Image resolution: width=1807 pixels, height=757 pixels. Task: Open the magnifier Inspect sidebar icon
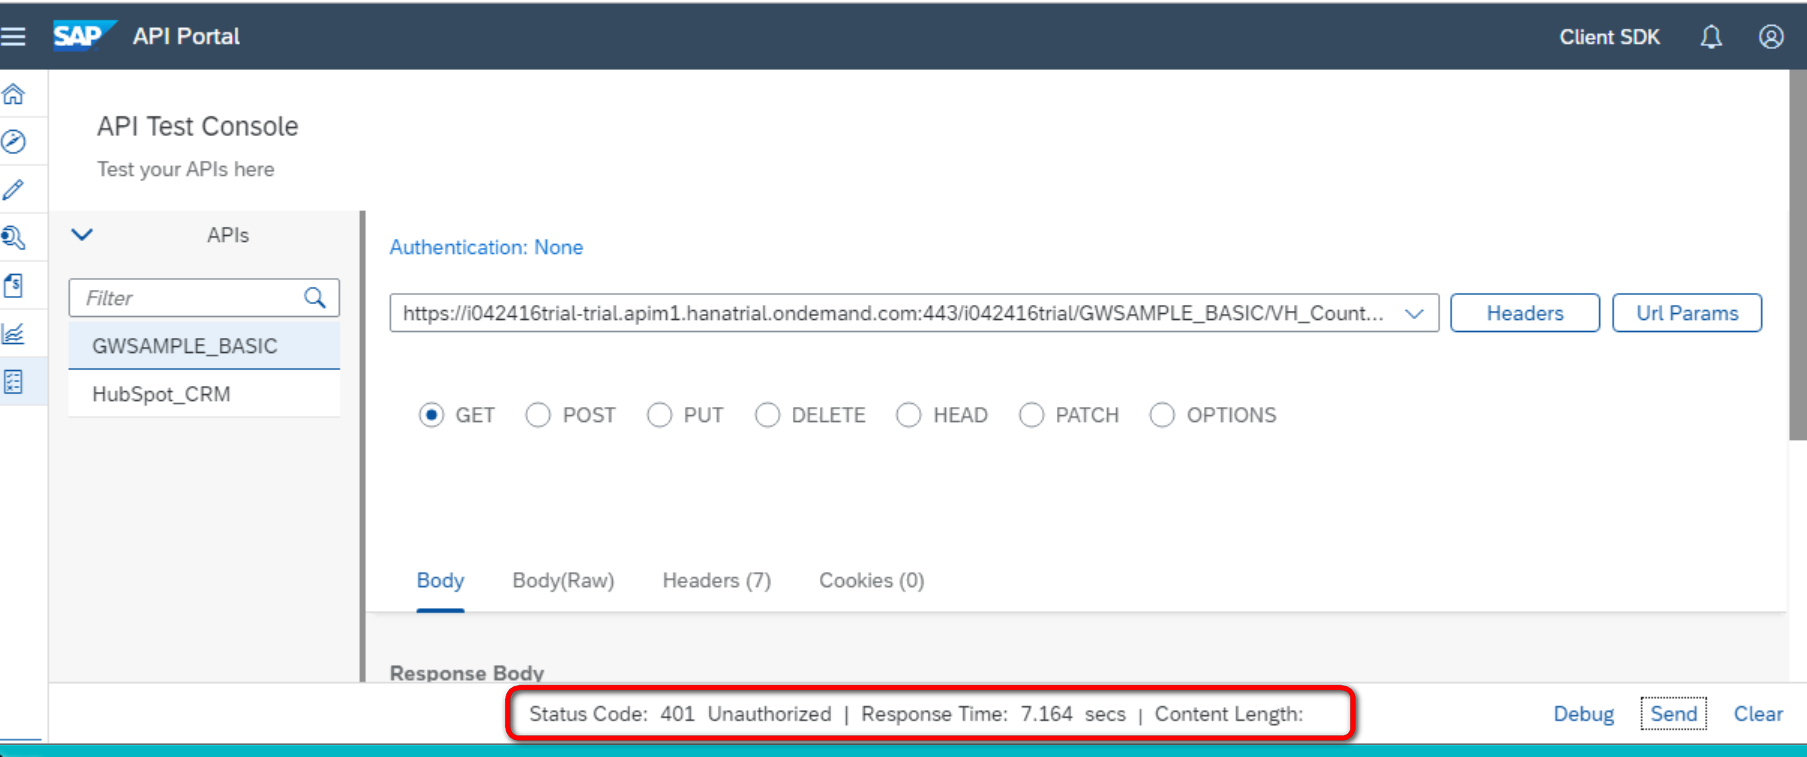click(x=14, y=237)
